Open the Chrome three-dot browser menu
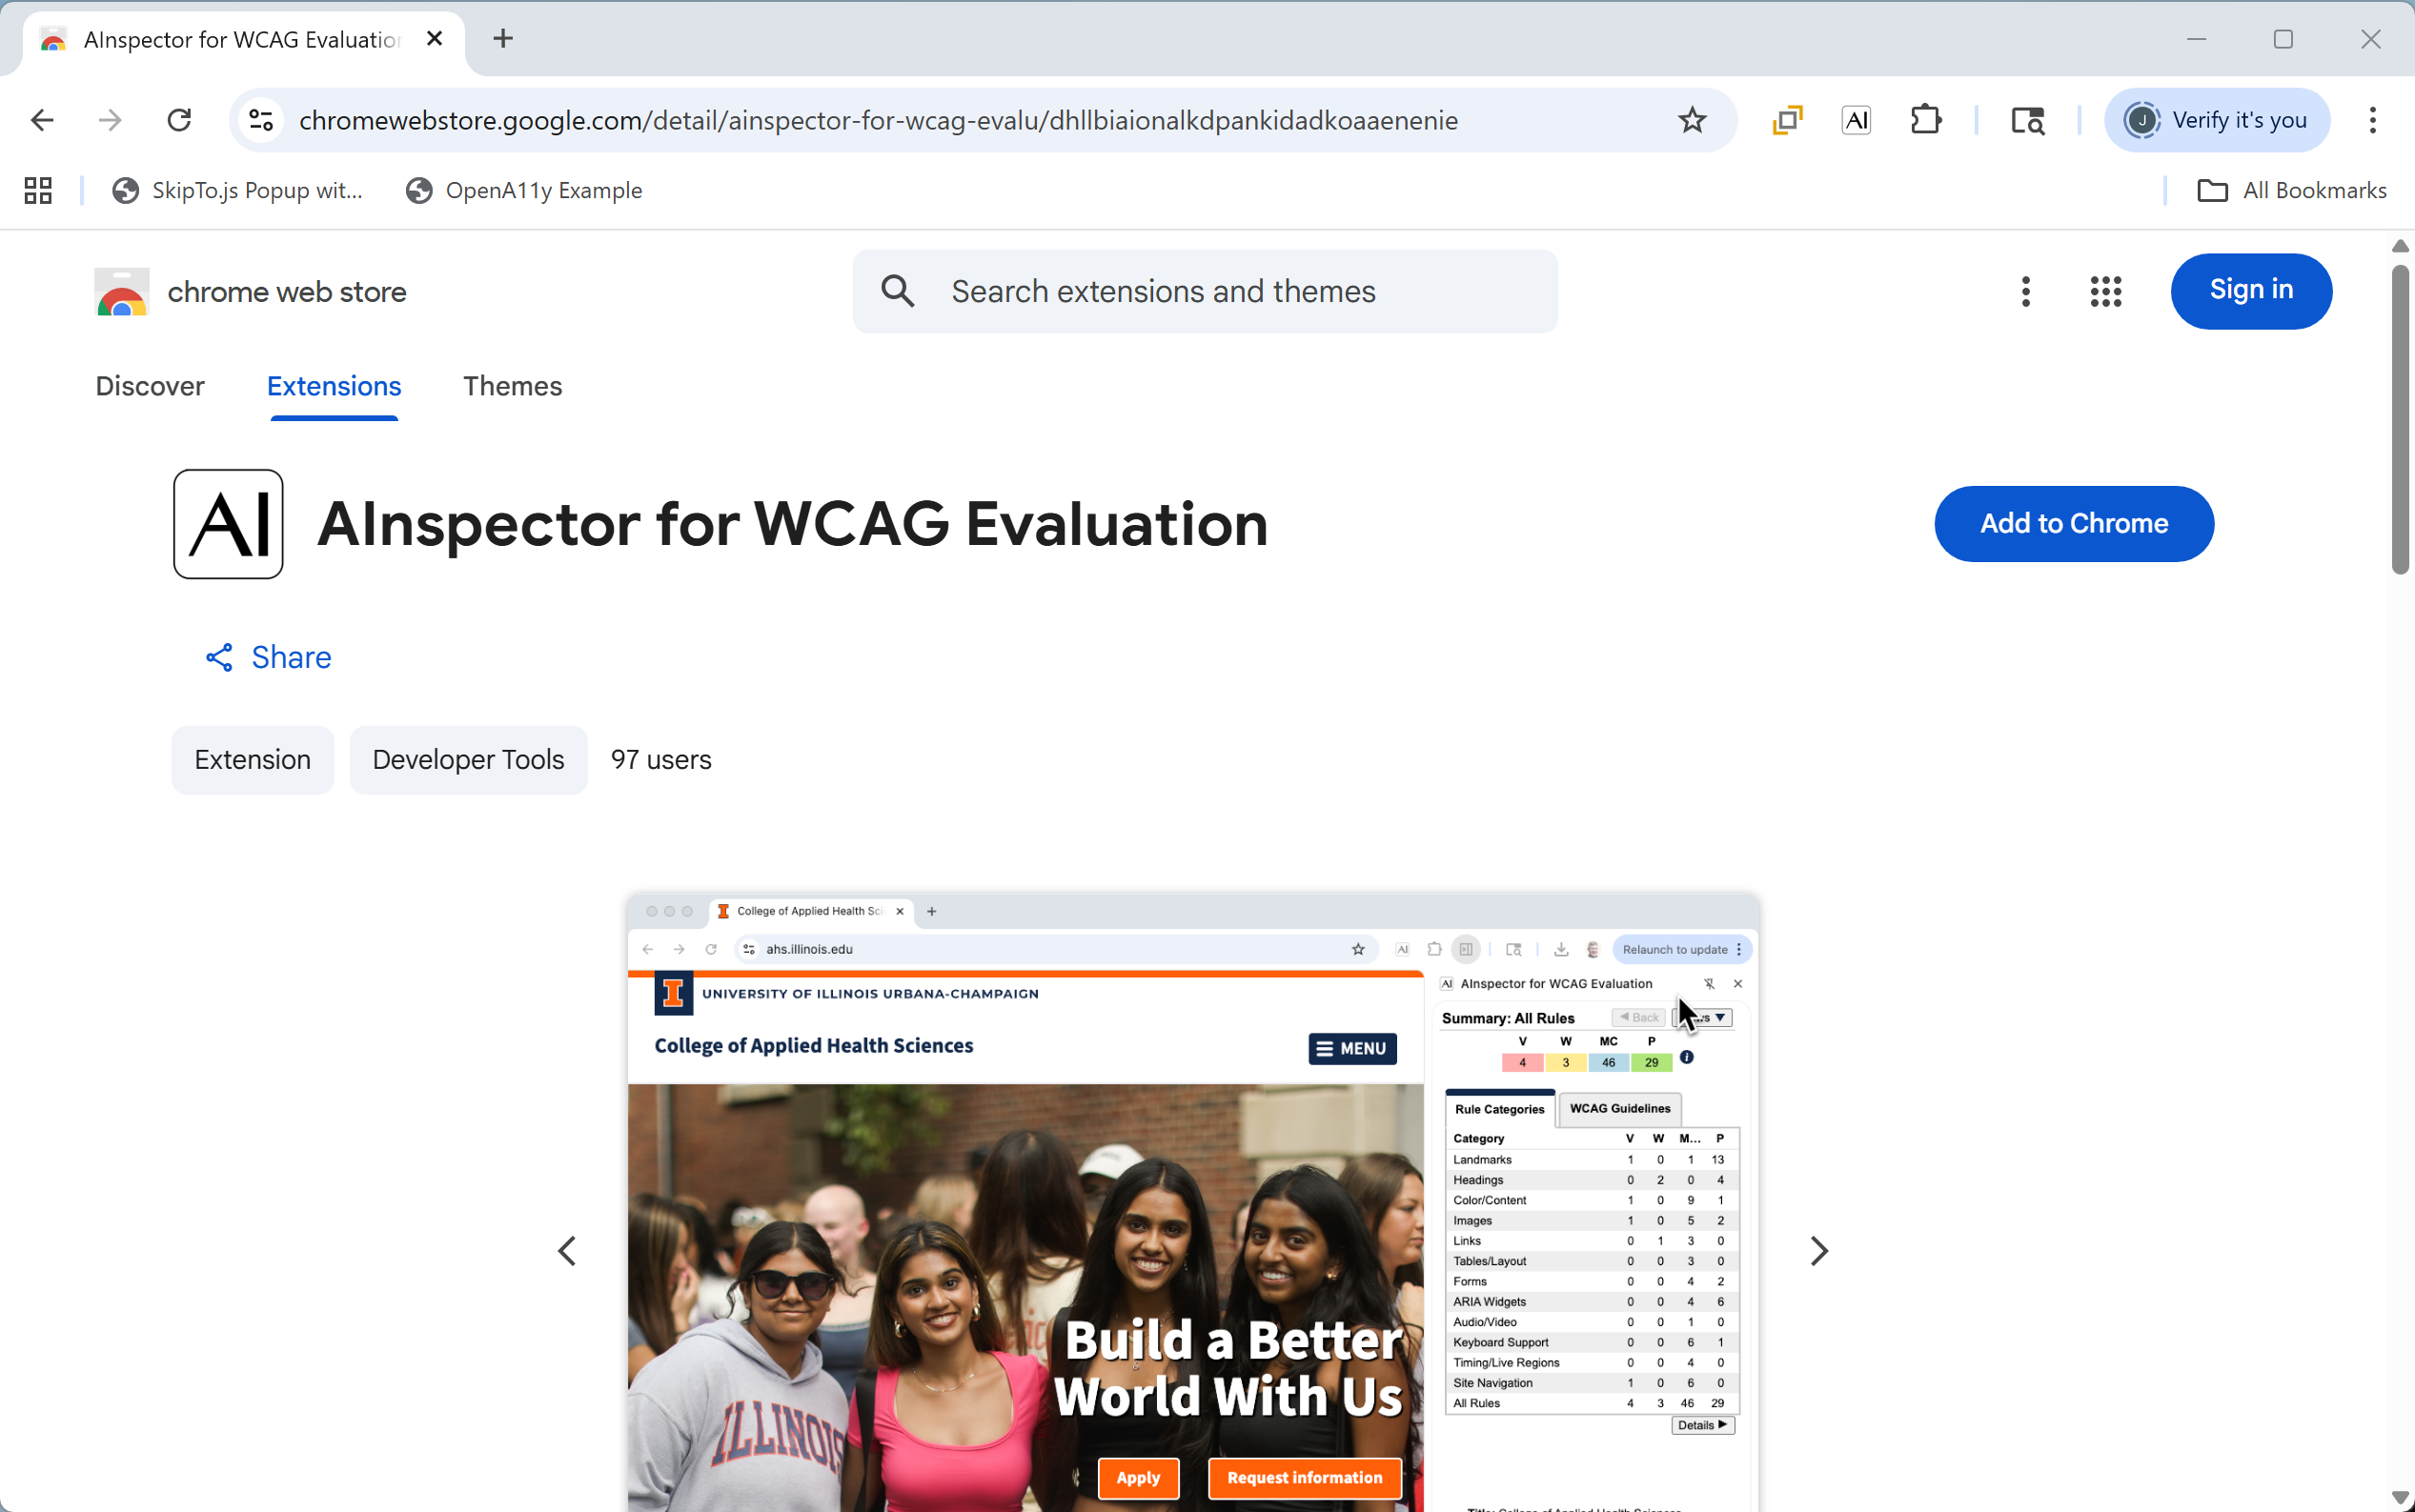This screenshot has width=2415, height=1512. (x=2372, y=120)
